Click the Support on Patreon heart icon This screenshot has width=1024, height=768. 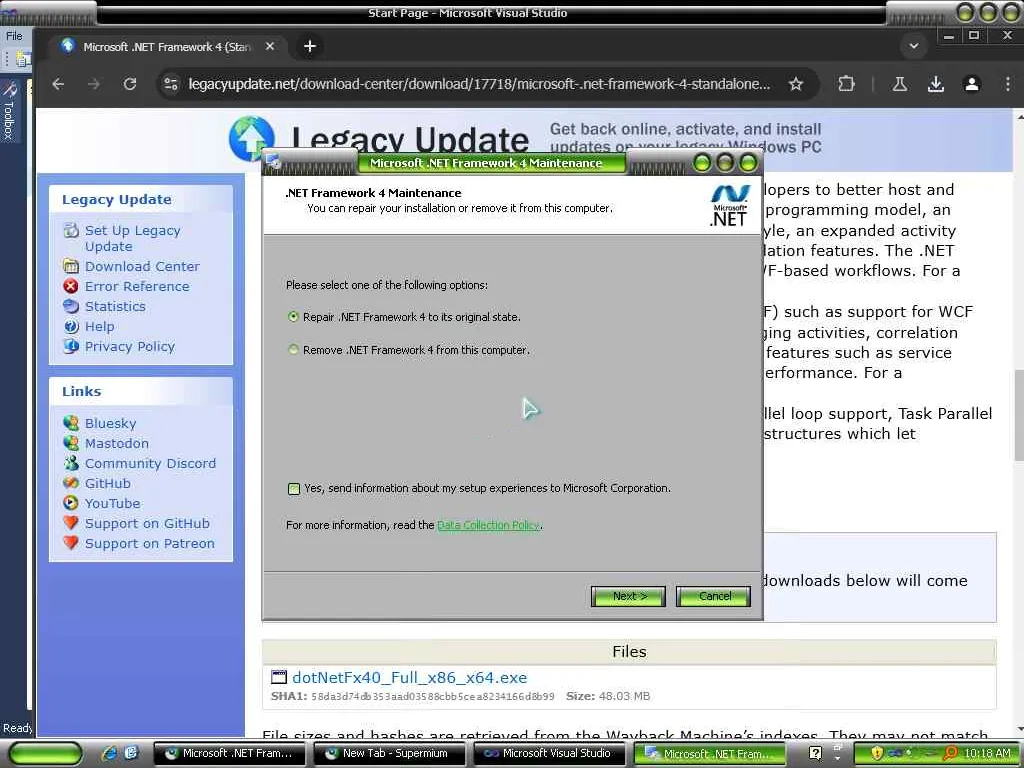coord(71,543)
